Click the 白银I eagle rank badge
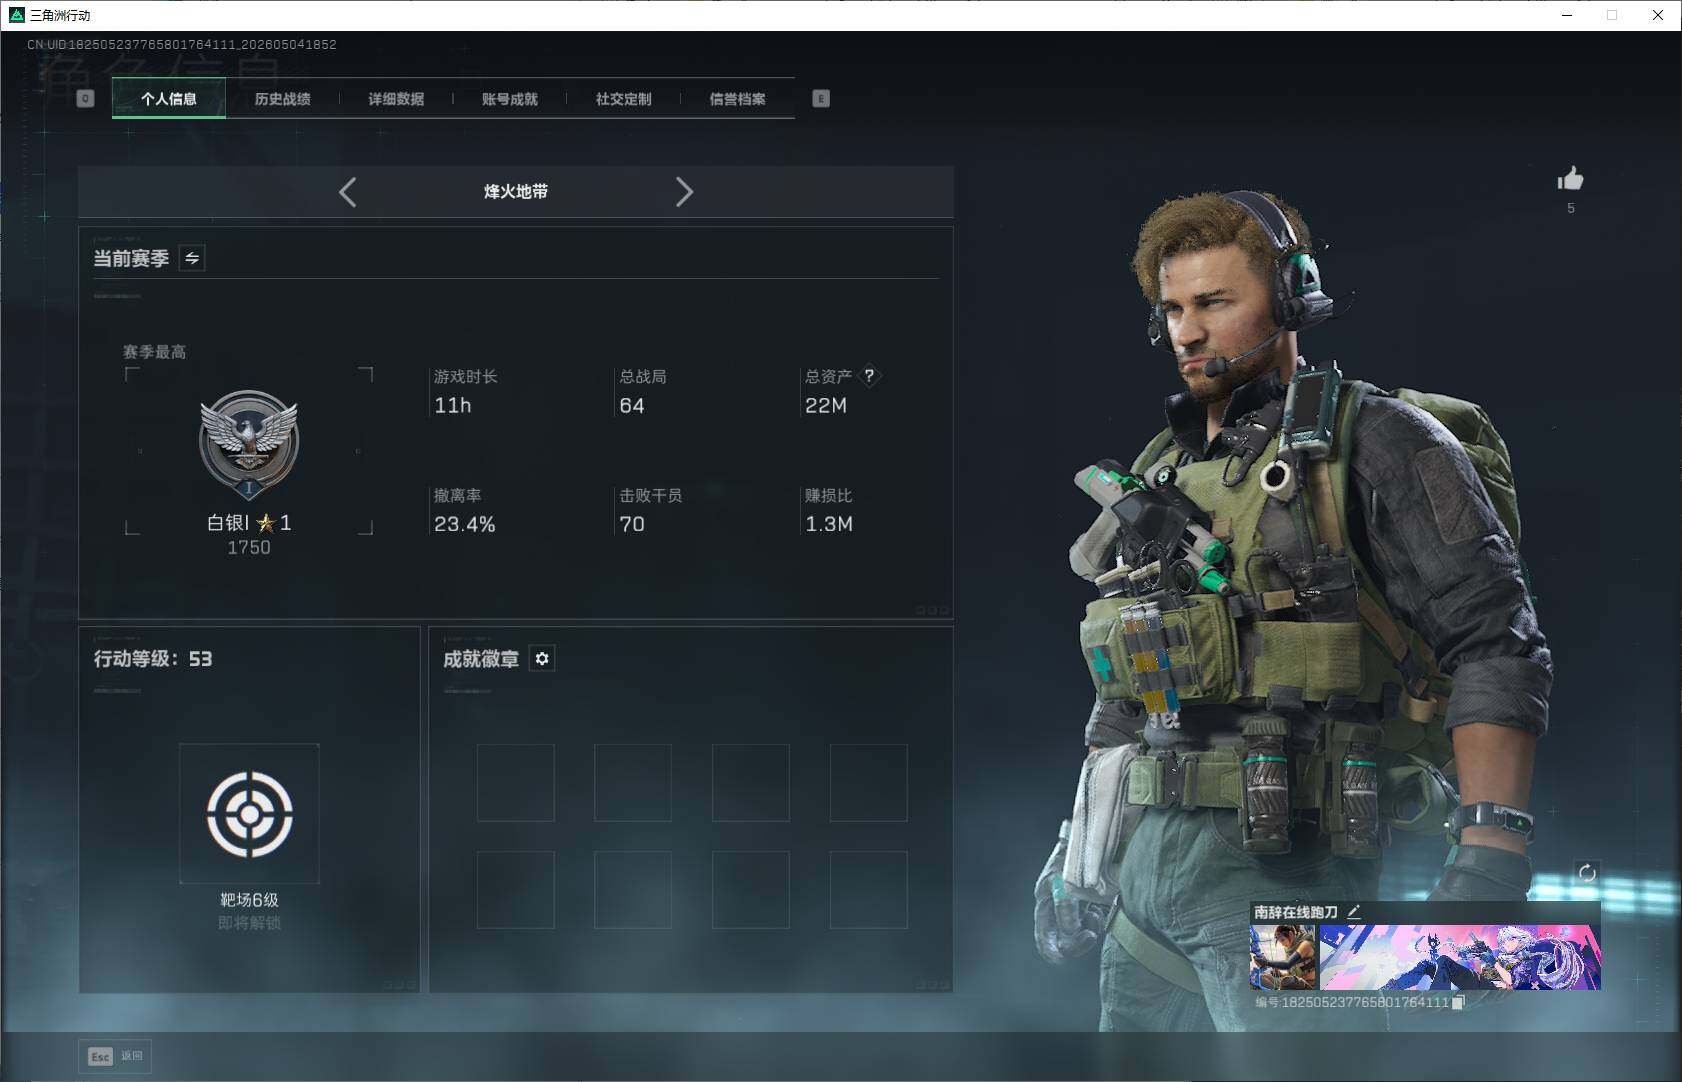Image resolution: width=1682 pixels, height=1082 pixels. tap(249, 444)
